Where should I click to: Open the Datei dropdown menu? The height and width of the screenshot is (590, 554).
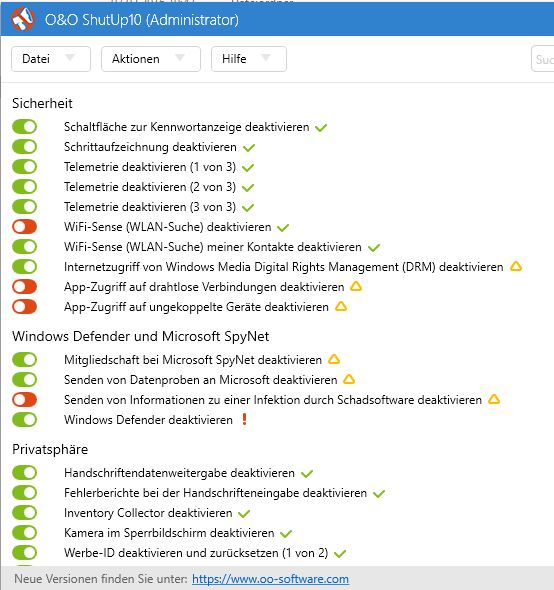[x=51, y=59]
